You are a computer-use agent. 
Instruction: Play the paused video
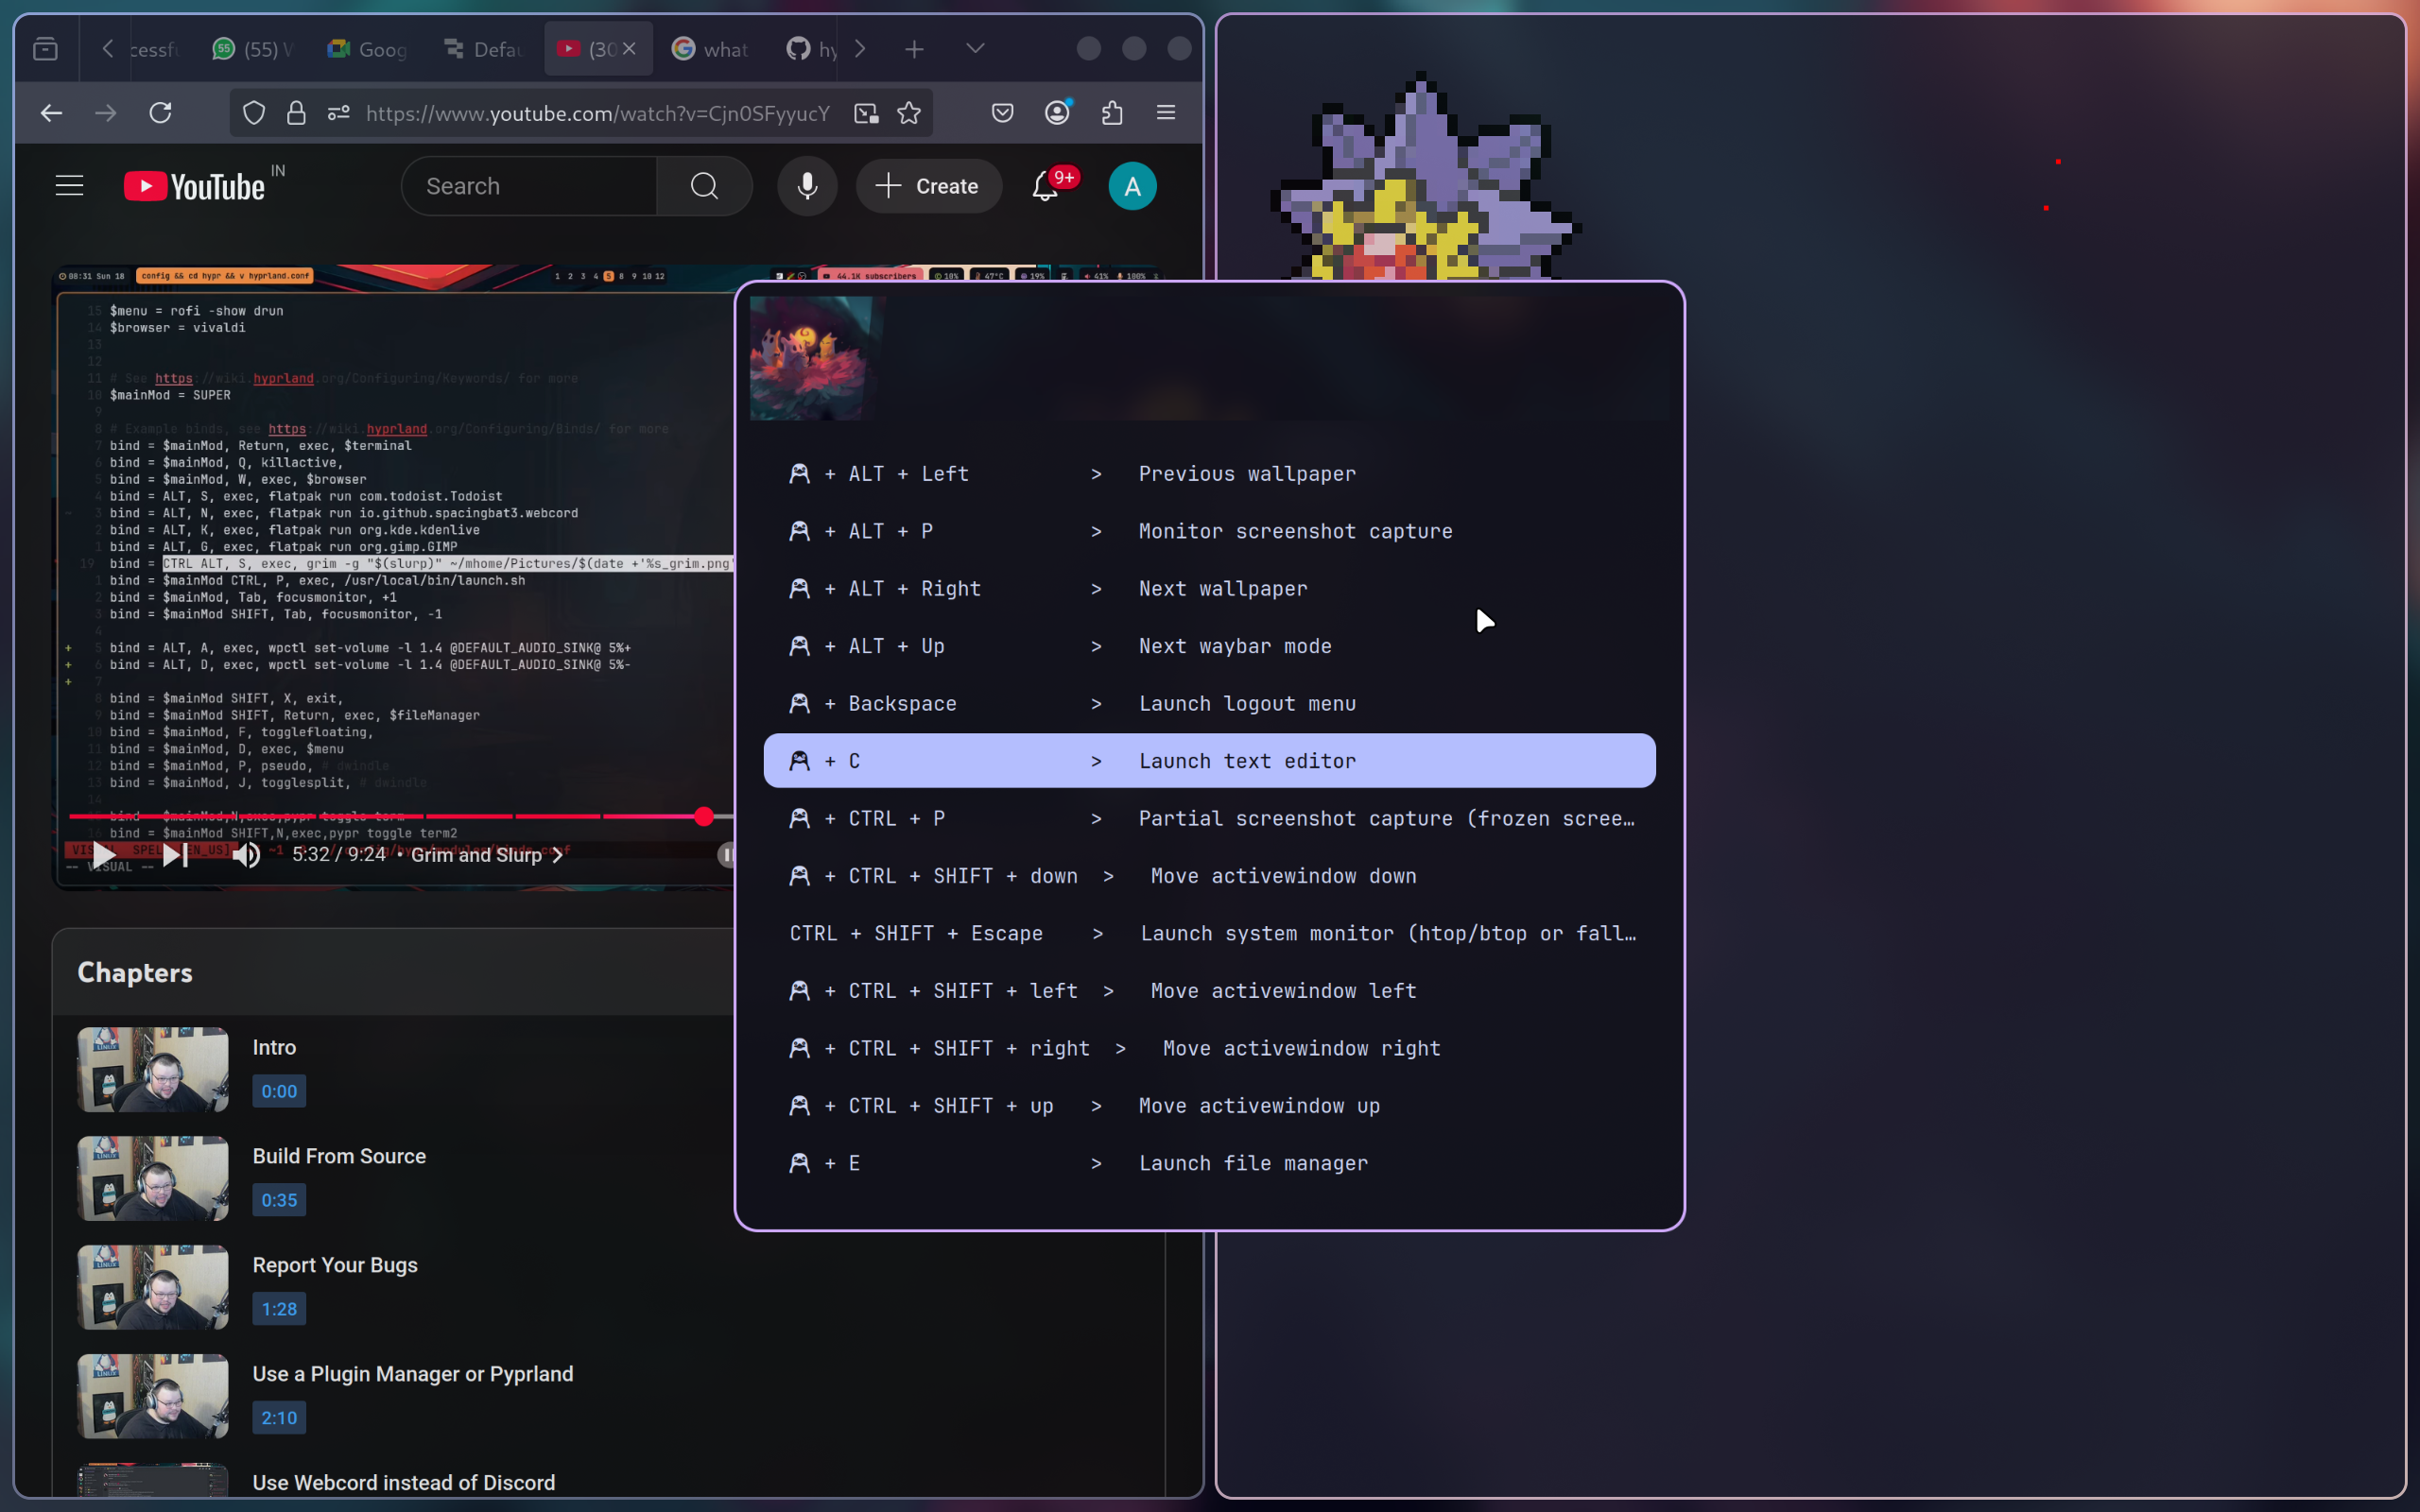pos(103,855)
